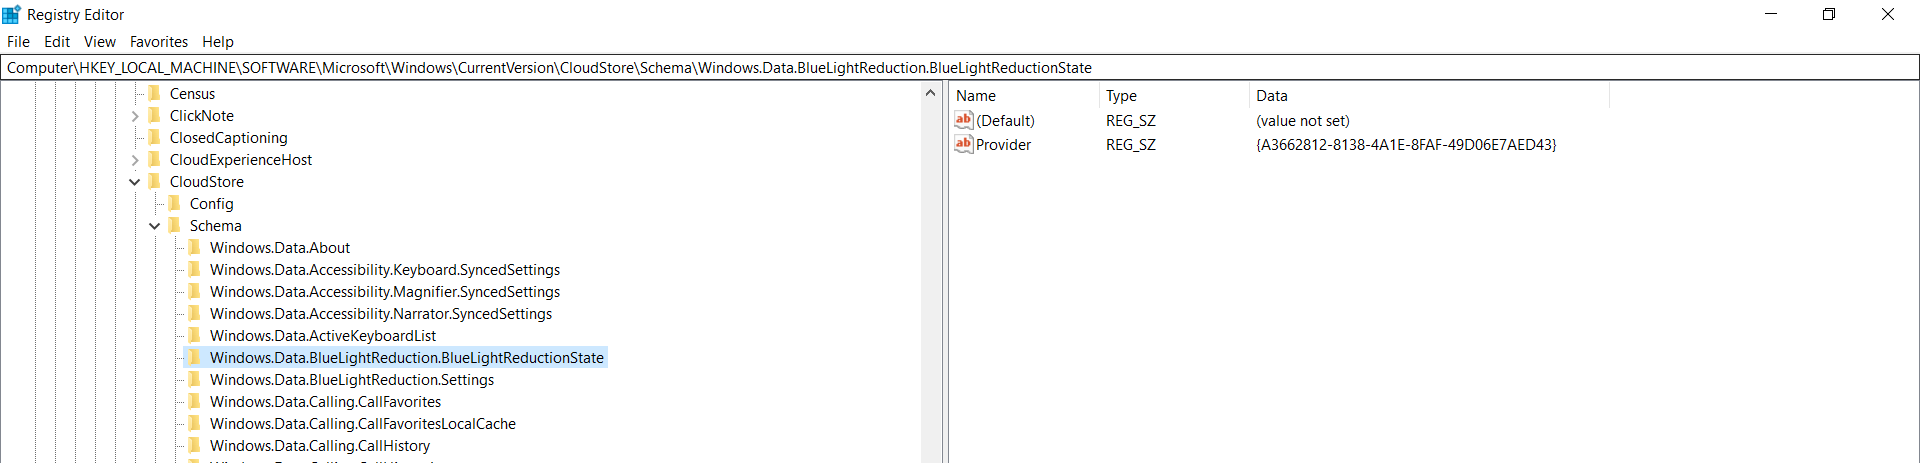1920x463 pixels.
Task: Select the CloudExperienceHost folder icon
Action: pyautogui.click(x=155, y=160)
